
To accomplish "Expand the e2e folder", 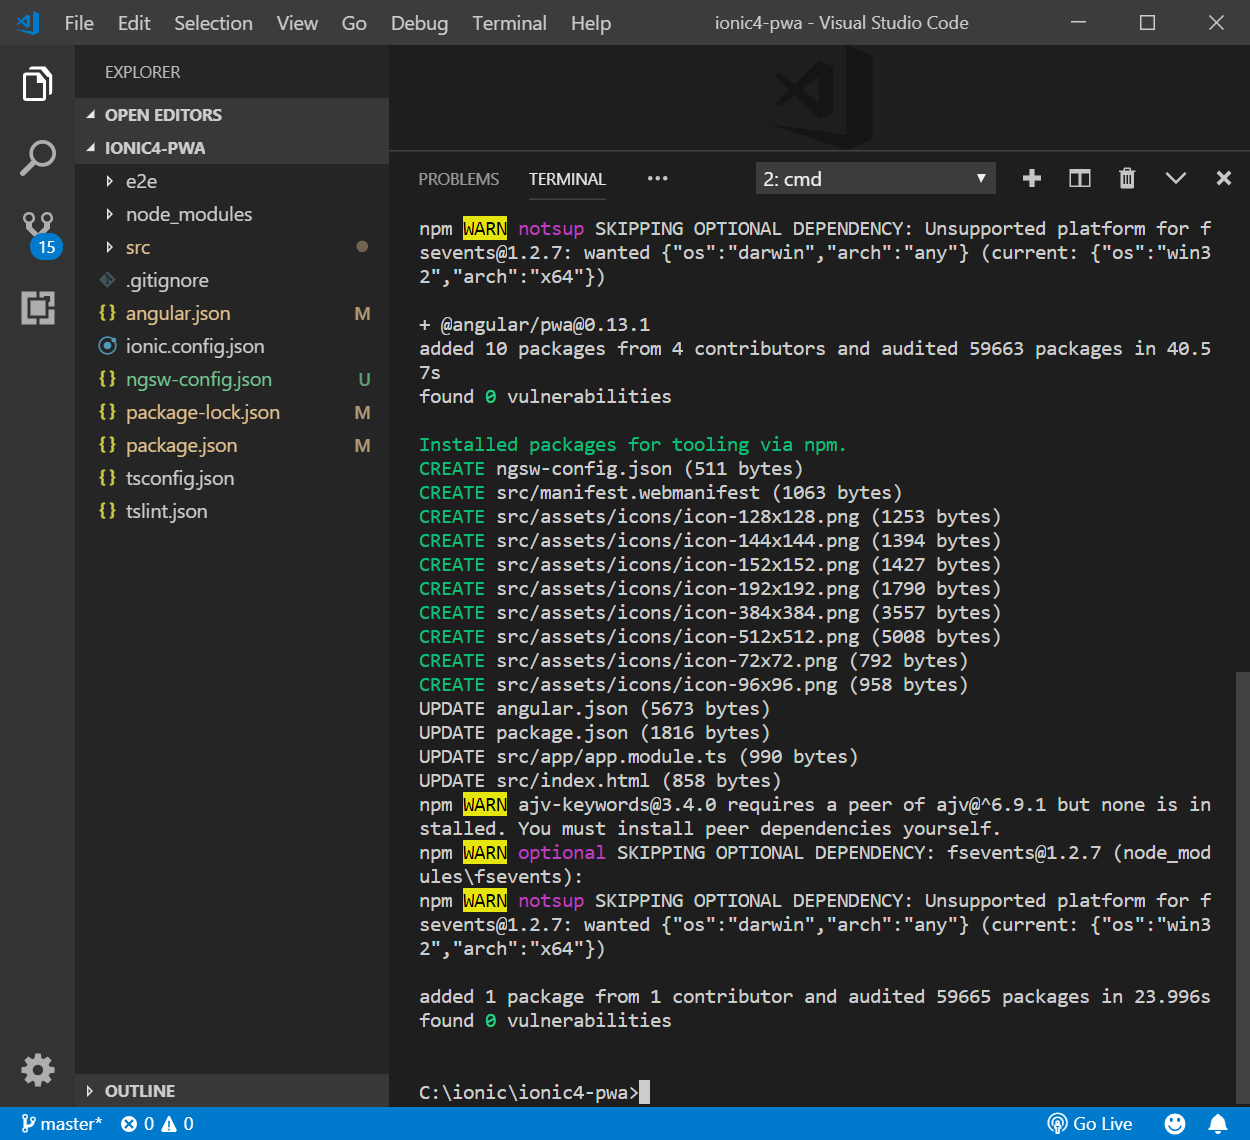I will tap(232, 181).
